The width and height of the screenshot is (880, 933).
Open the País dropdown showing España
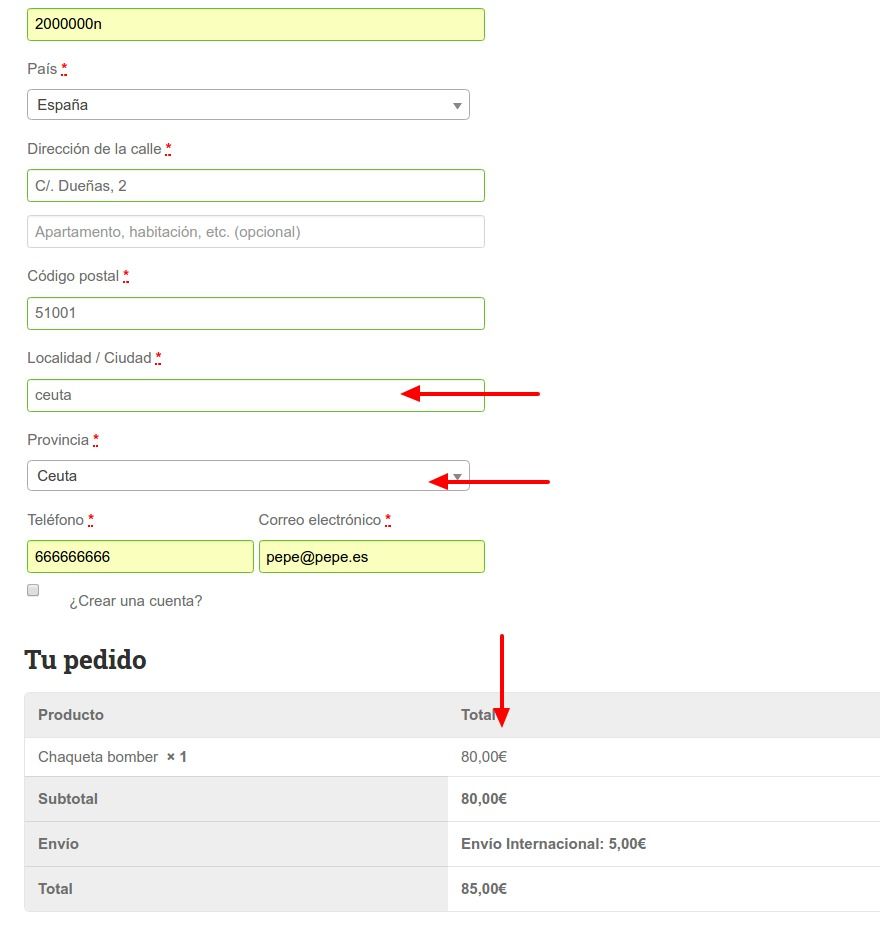(248, 105)
